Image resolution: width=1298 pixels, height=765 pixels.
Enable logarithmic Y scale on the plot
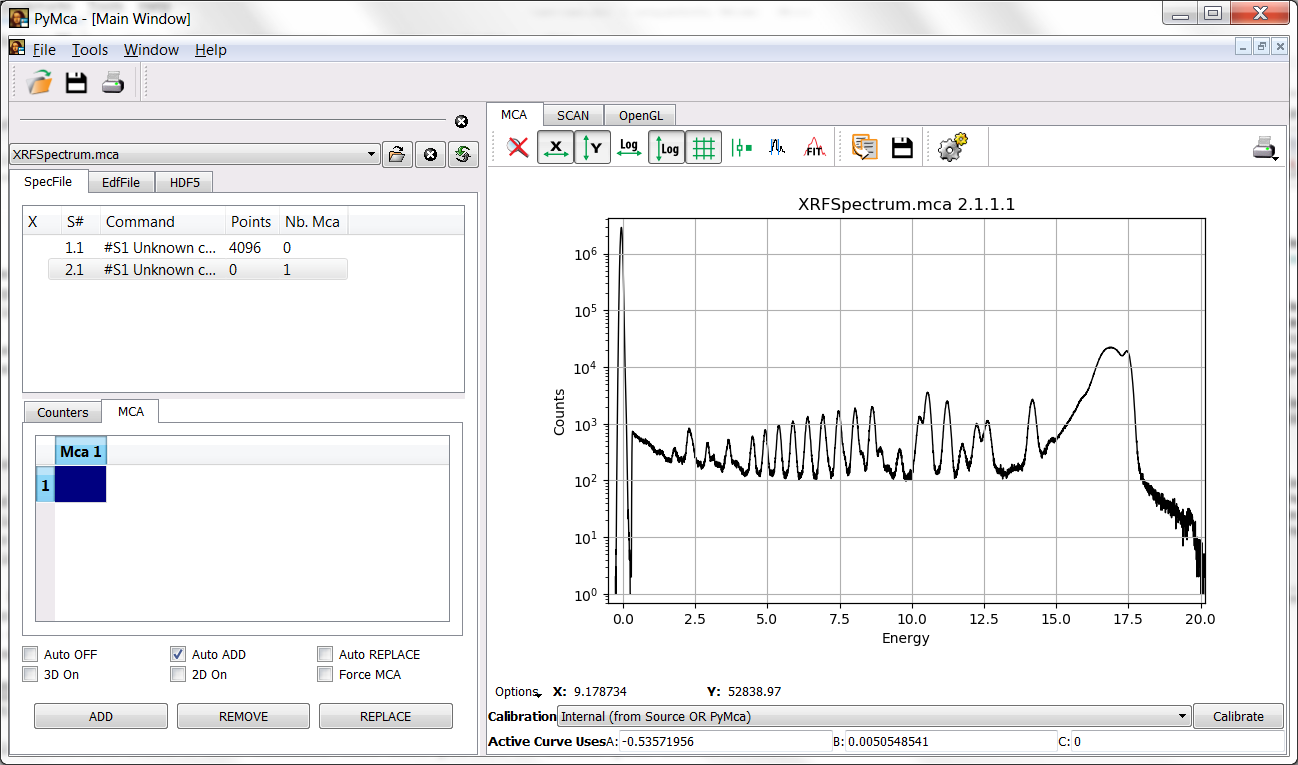[666, 146]
